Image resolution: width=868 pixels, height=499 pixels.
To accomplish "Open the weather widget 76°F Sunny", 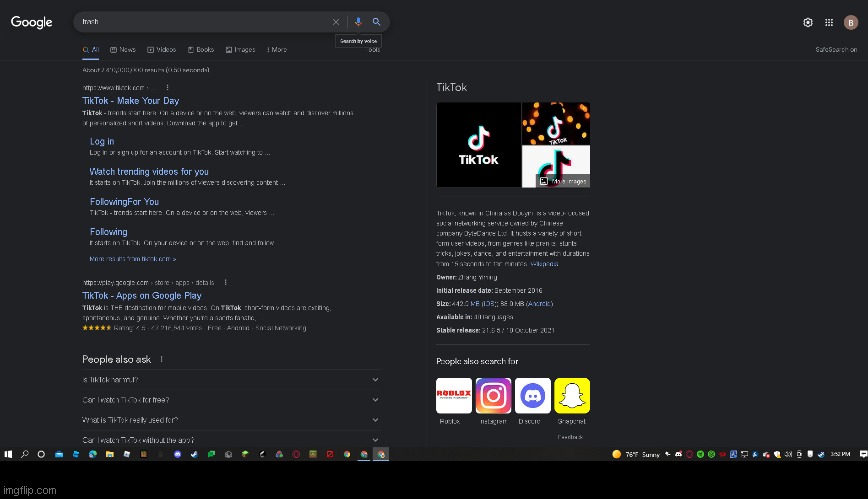I will coord(636,454).
